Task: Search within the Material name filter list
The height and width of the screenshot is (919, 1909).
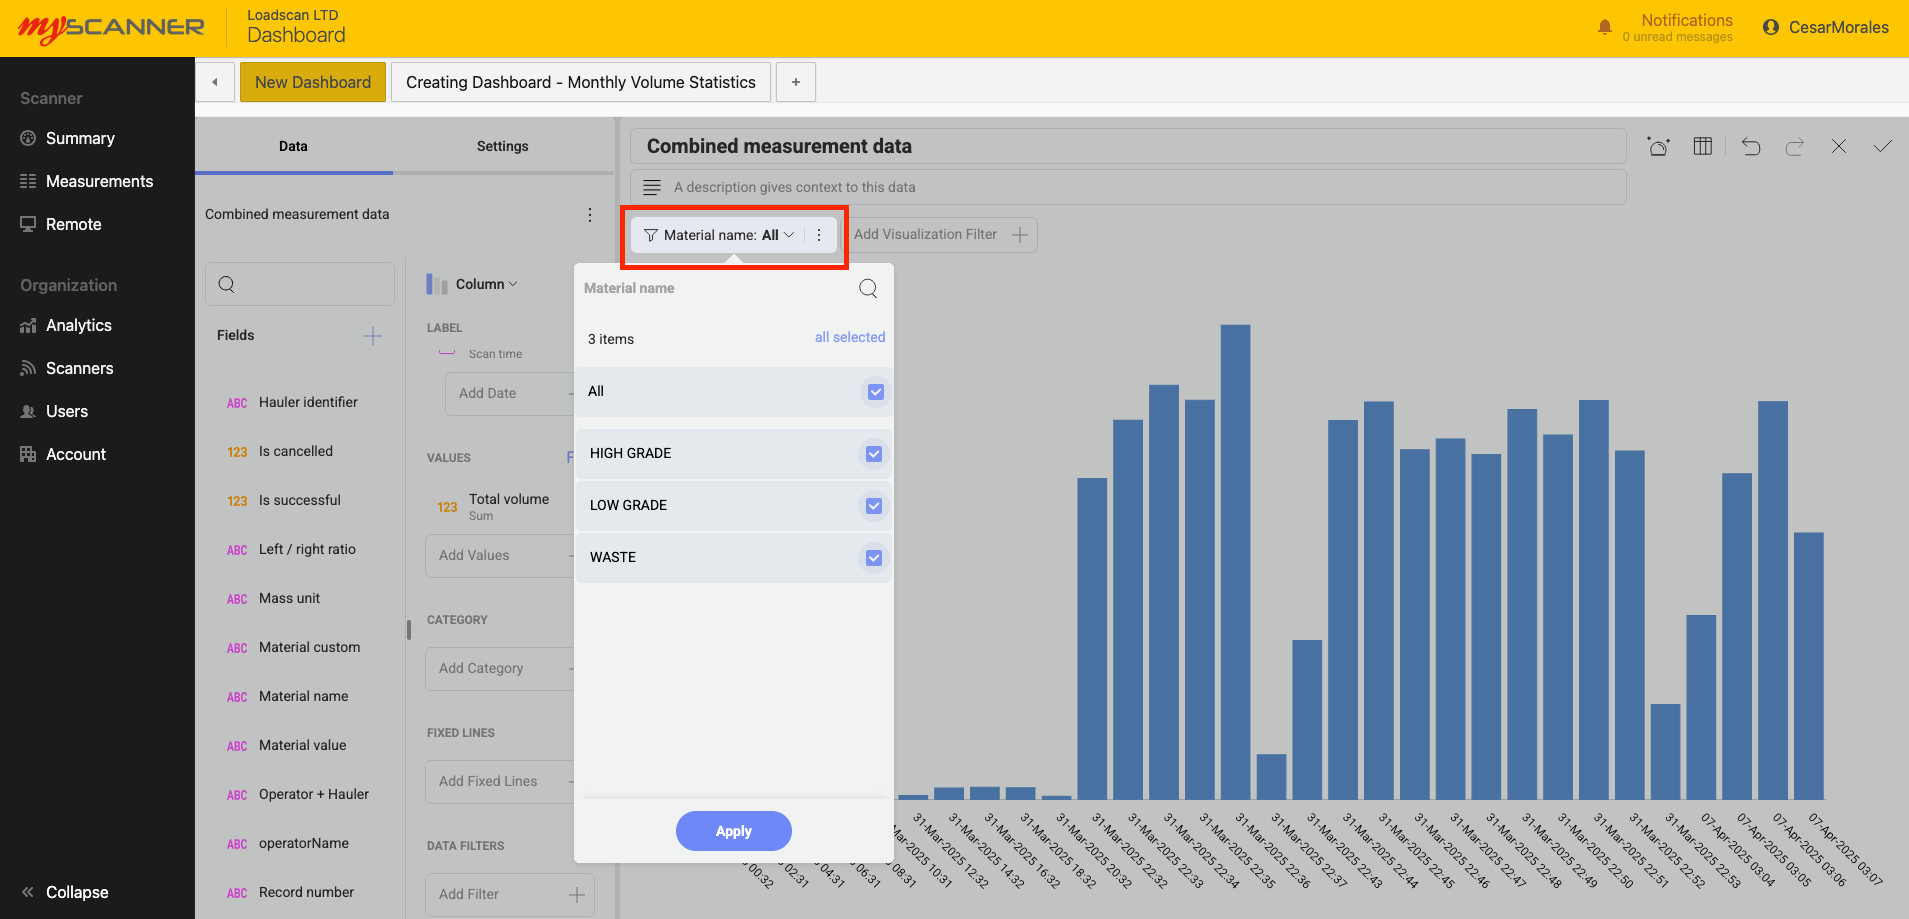Action: [x=868, y=288]
